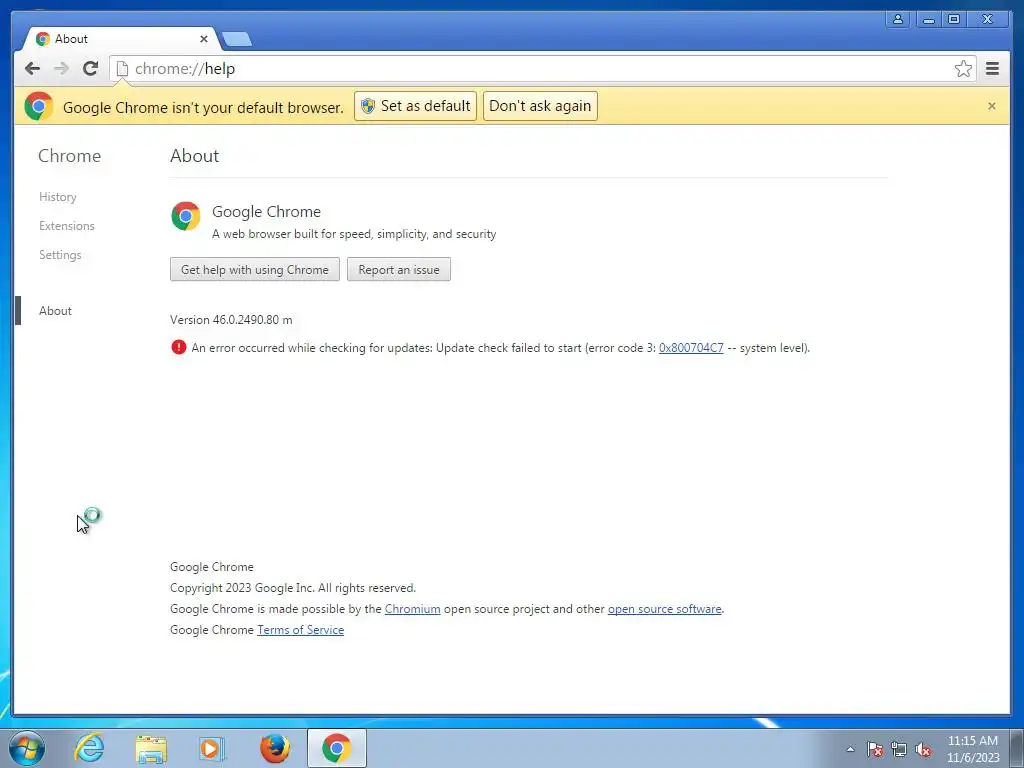
Task: Click the Copyright 2023 Google Inc. line
Action: pos(293,588)
